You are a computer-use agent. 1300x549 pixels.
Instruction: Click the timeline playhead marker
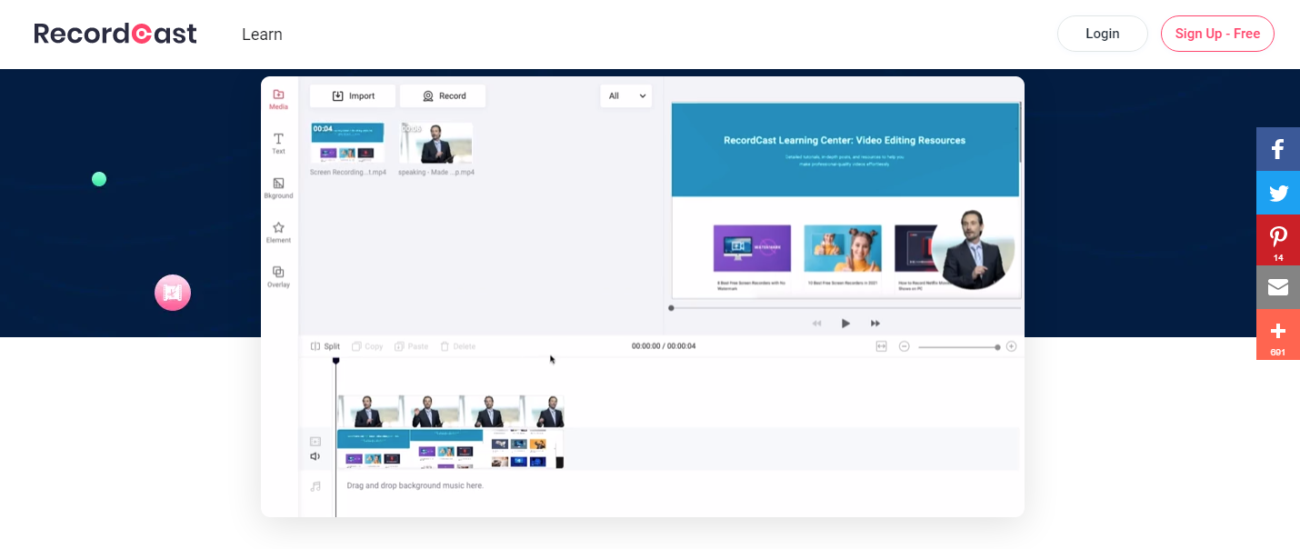point(336,360)
